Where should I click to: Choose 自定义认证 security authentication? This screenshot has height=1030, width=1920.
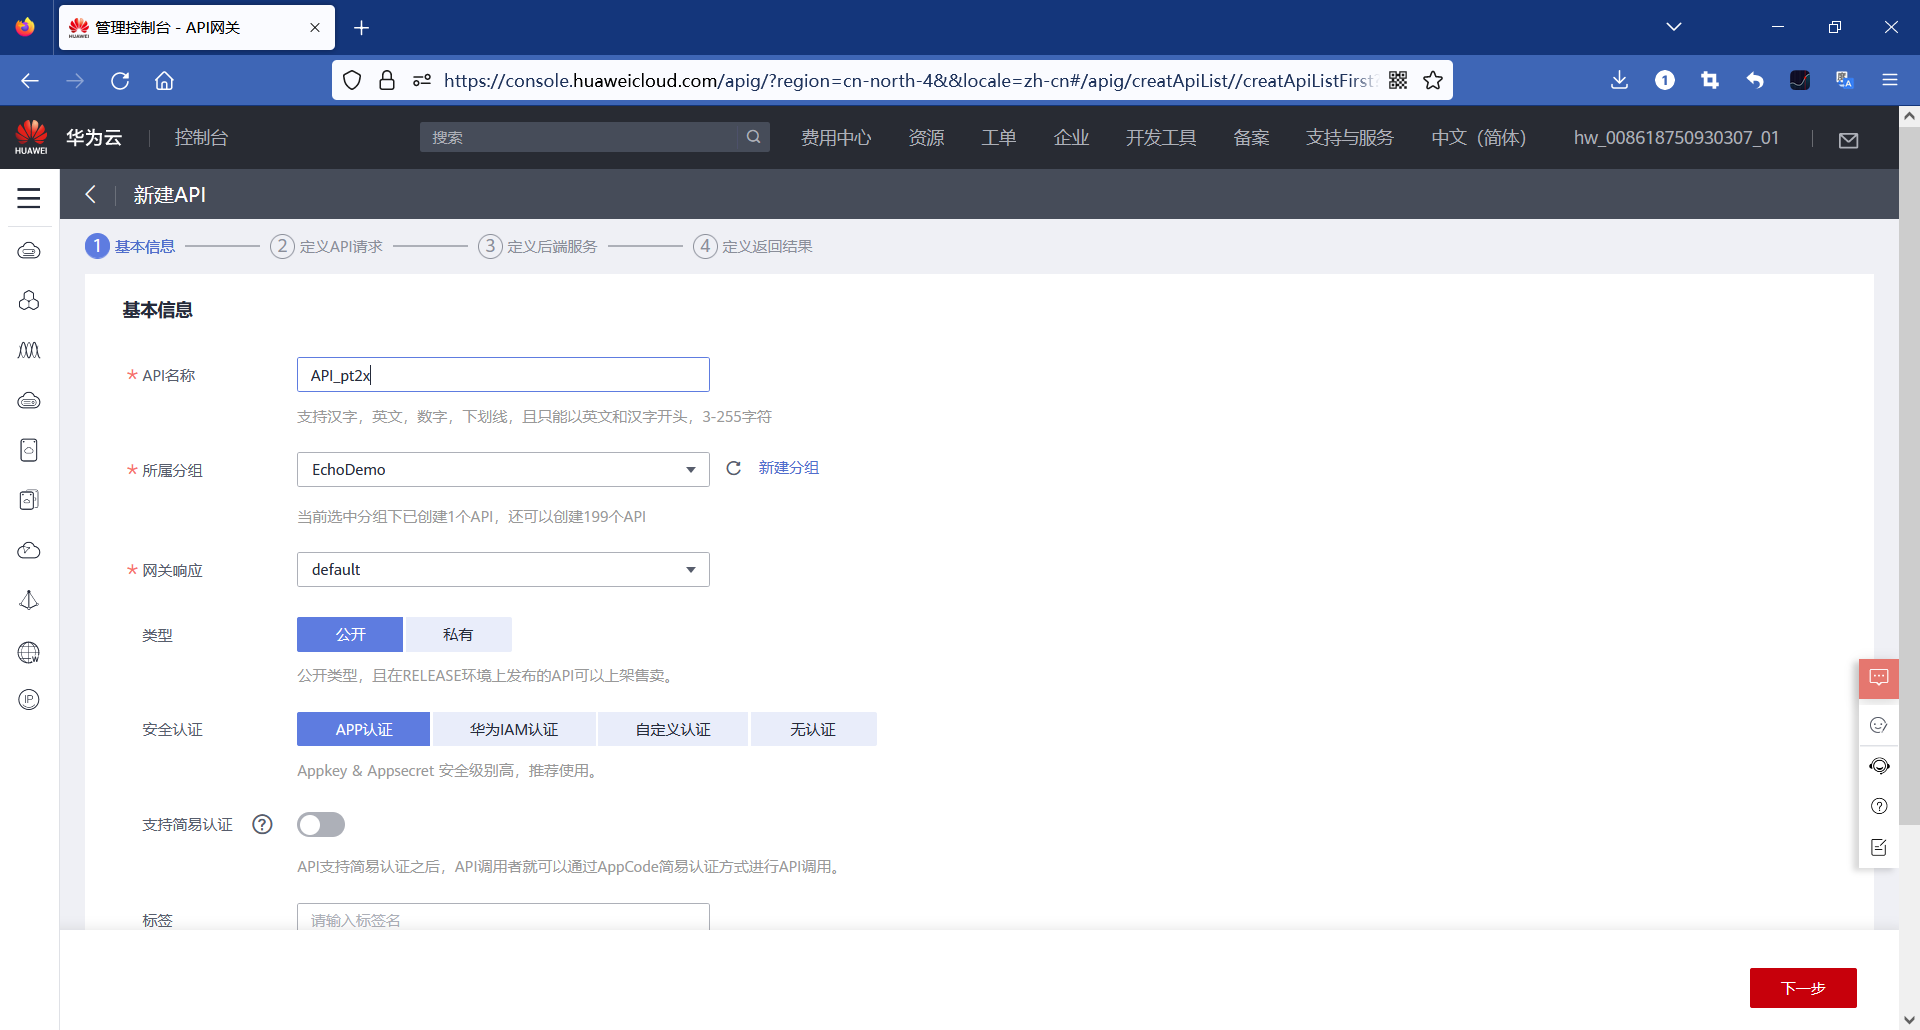(x=673, y=729)
